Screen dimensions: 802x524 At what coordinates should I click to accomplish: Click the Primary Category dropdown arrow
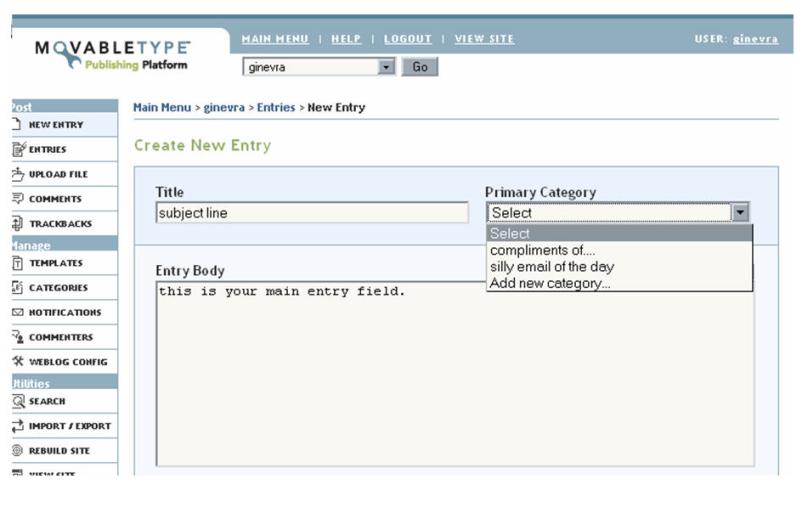tap(740, 212)
